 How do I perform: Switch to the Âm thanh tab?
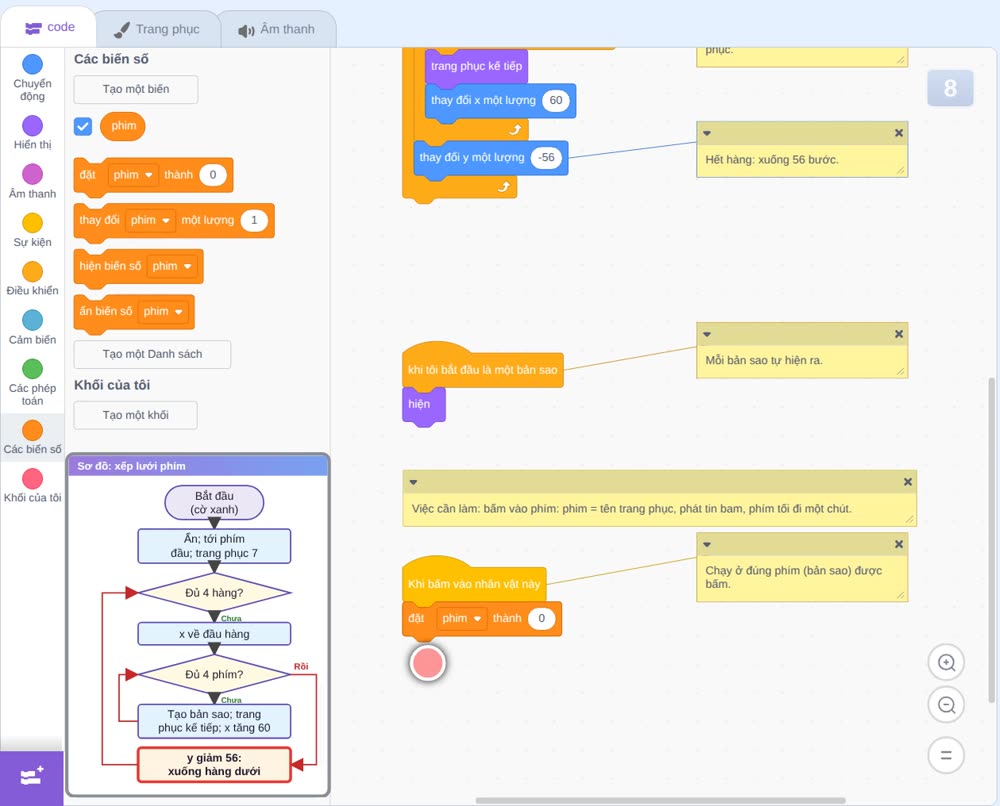click(x=277, y=29)
